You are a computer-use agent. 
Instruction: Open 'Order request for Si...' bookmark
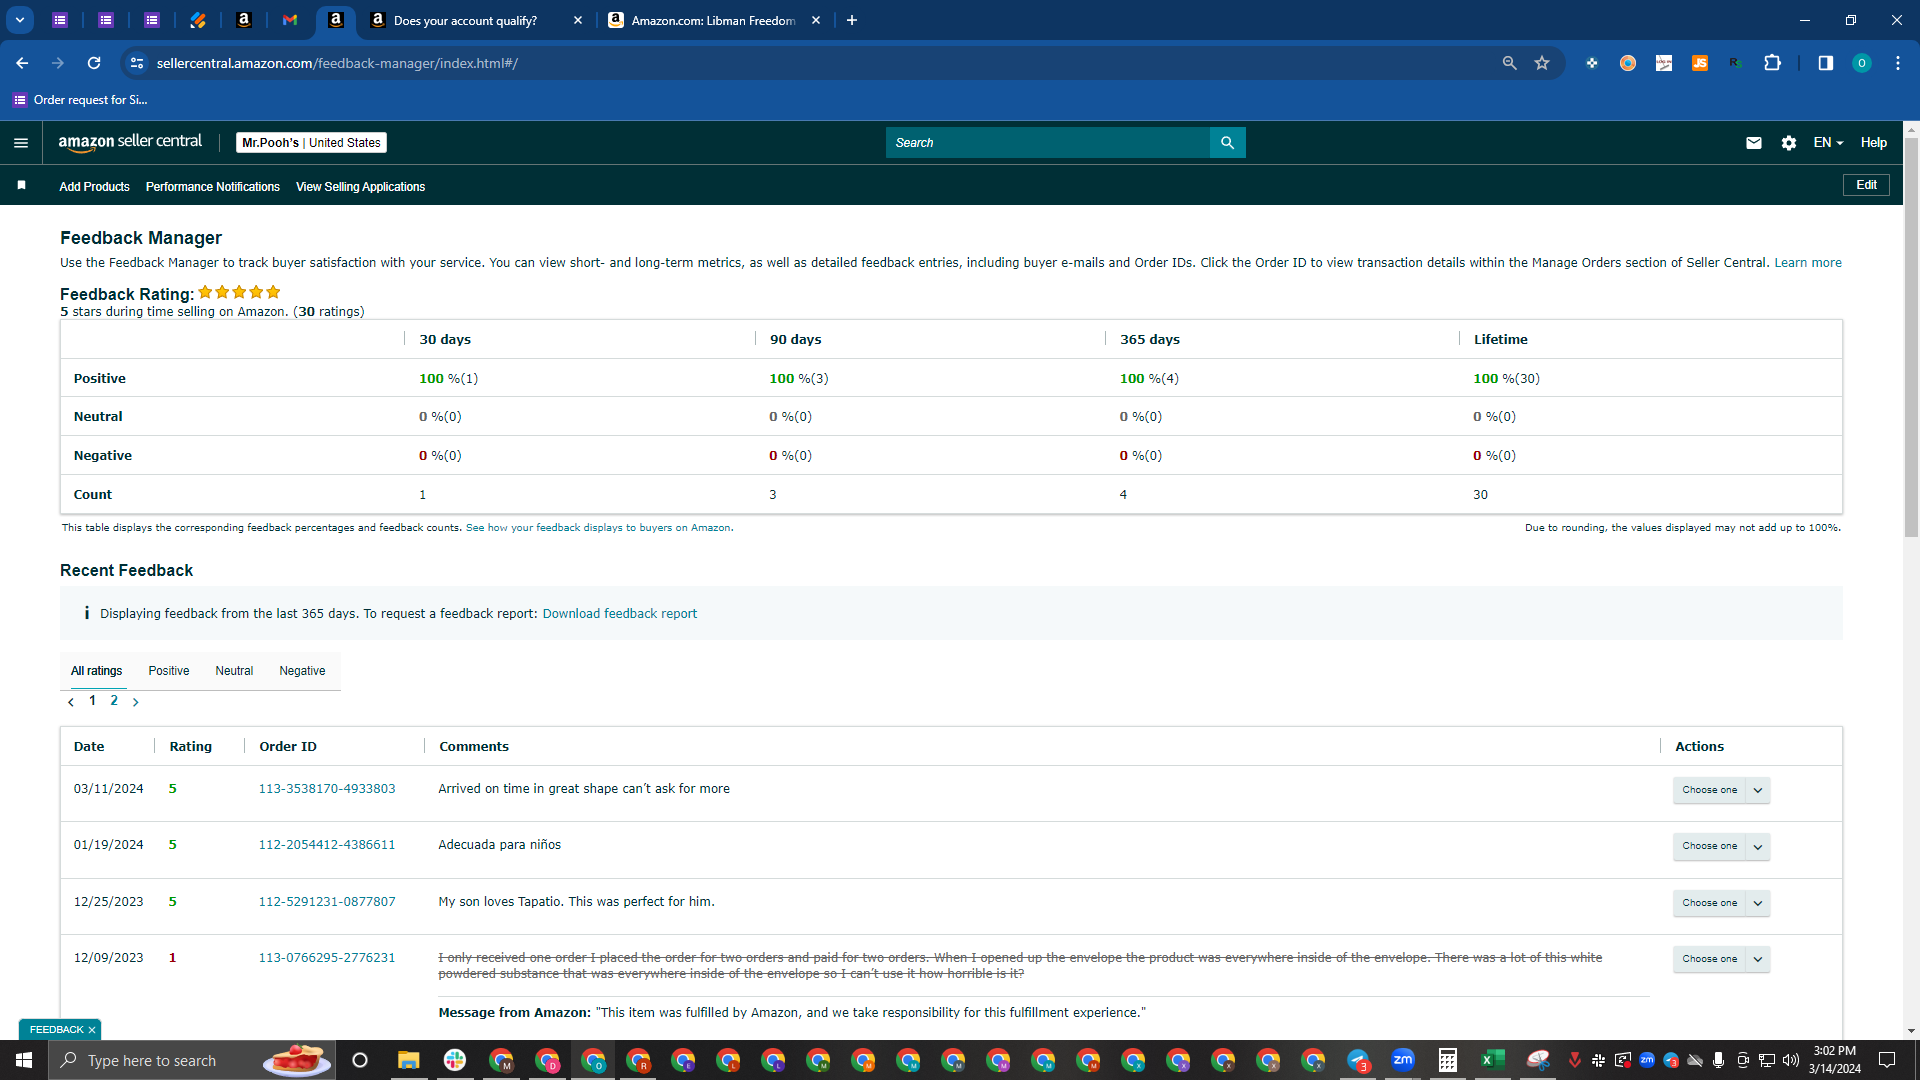[x=80, y=100]
